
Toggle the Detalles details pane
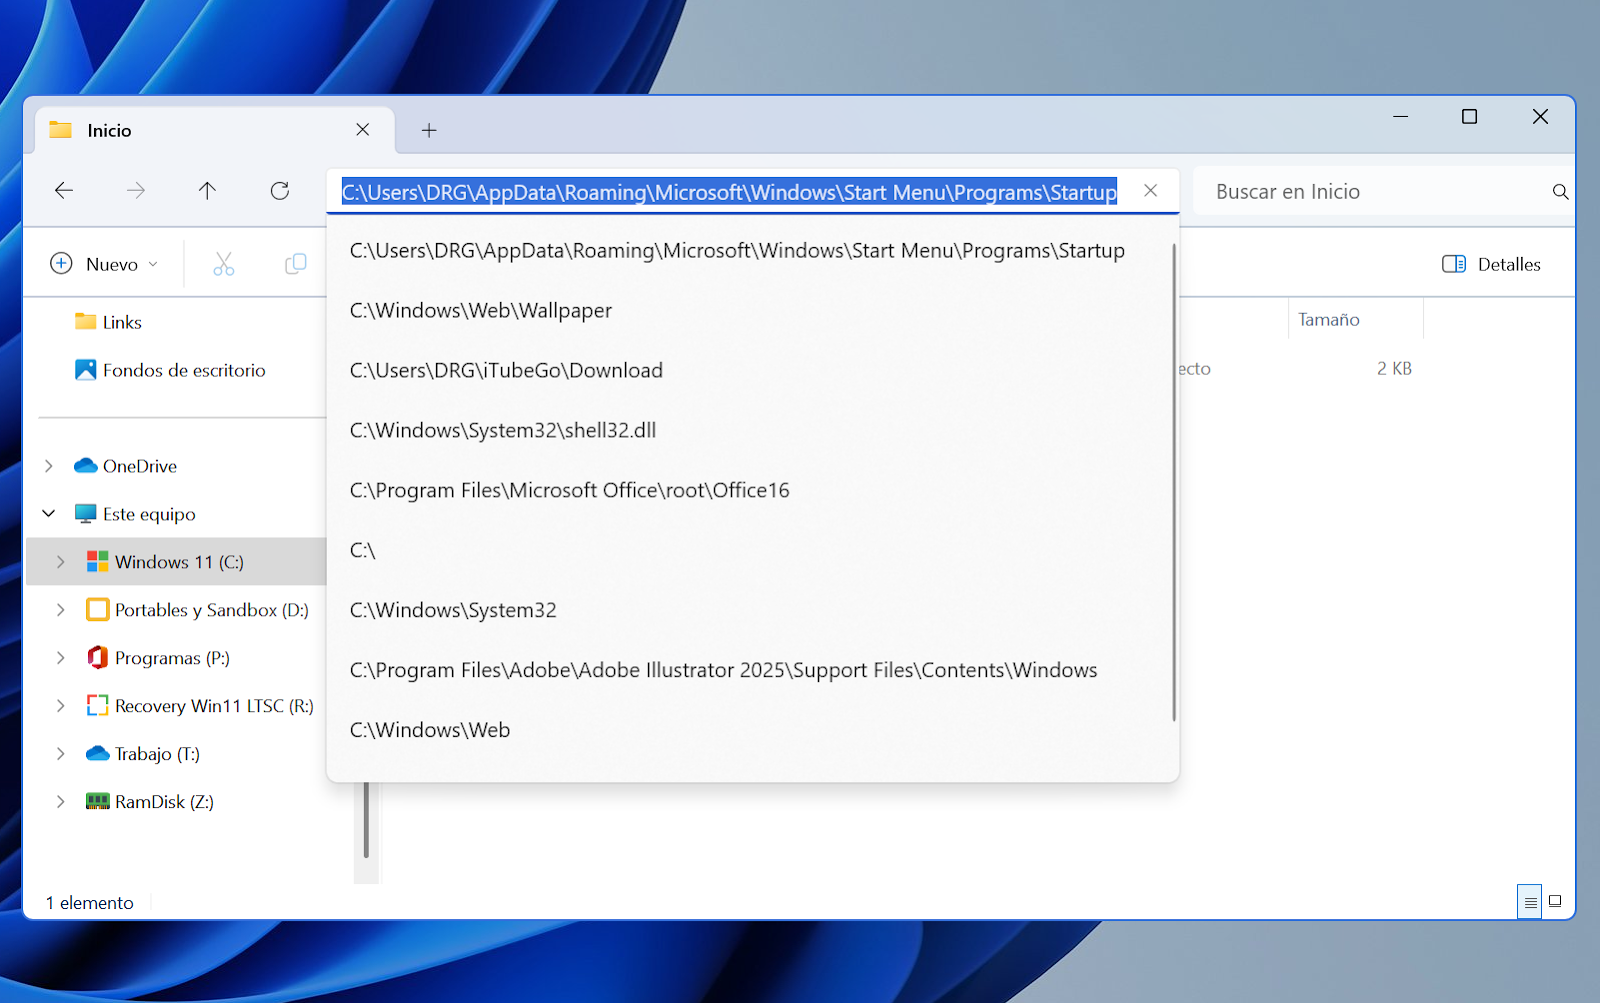click(x=1491, y=264)
